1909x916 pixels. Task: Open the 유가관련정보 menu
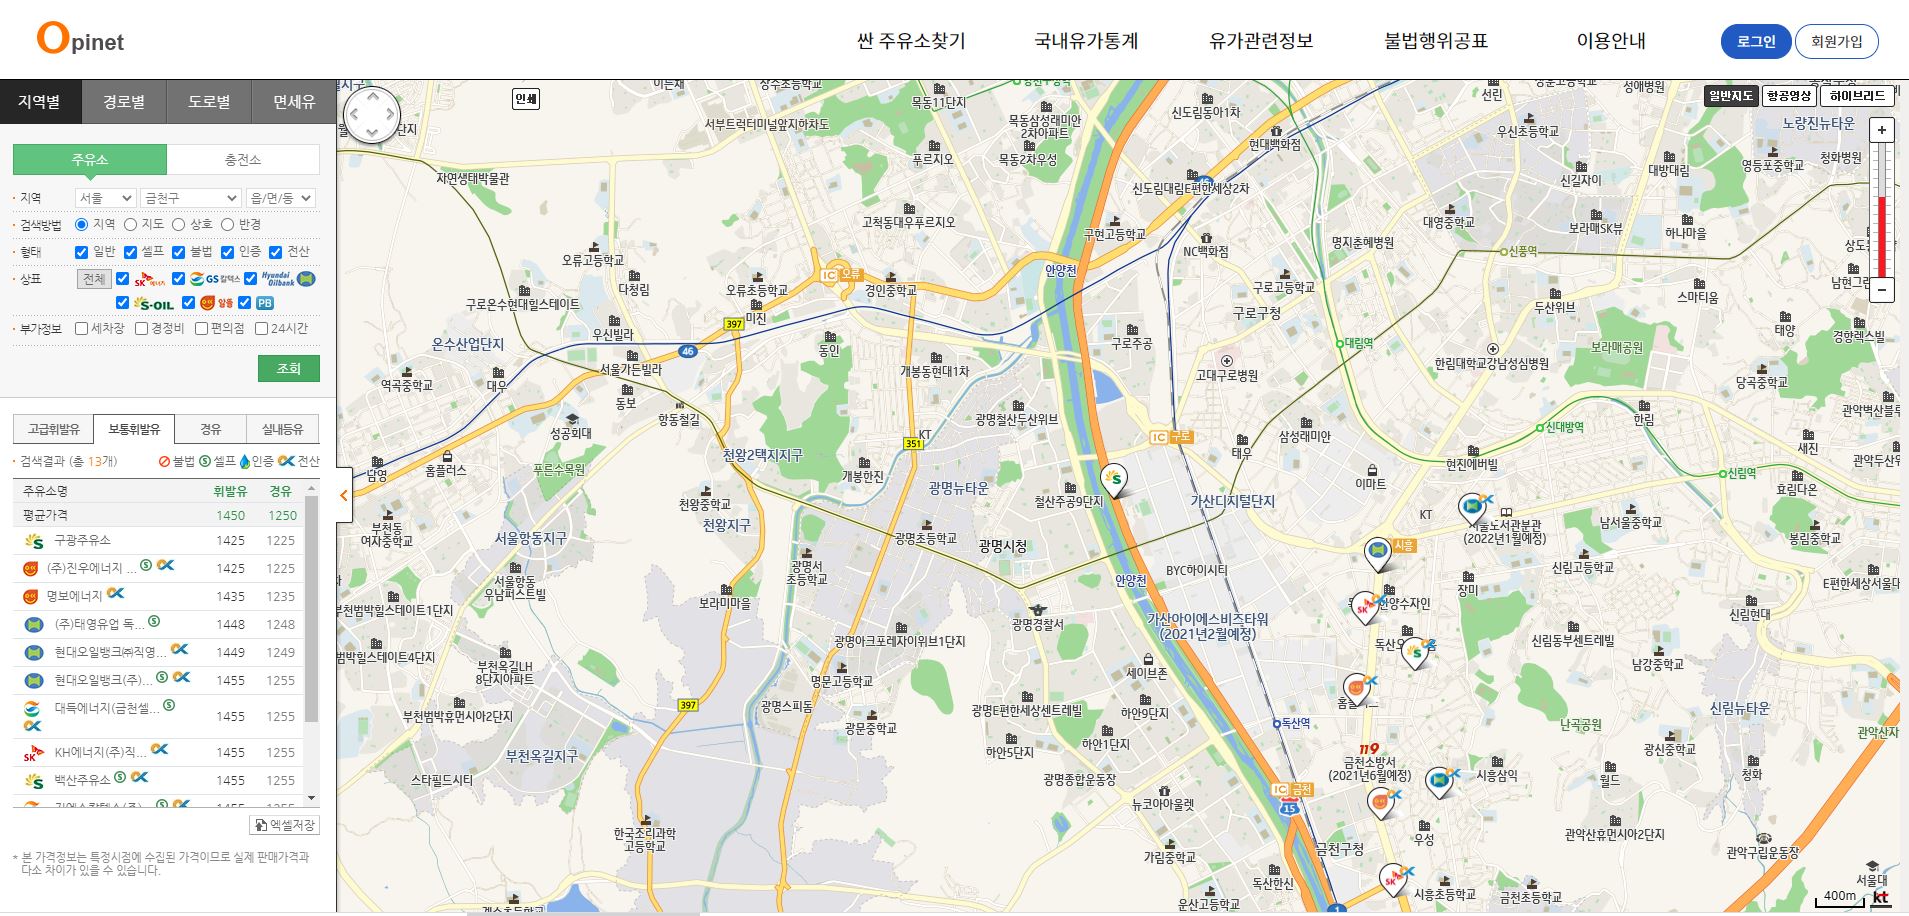[x=1261, y=41]
